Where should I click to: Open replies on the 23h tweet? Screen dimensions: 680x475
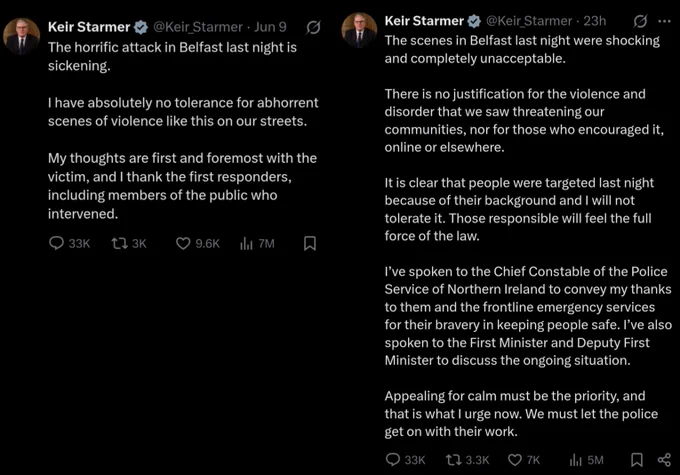405,460
